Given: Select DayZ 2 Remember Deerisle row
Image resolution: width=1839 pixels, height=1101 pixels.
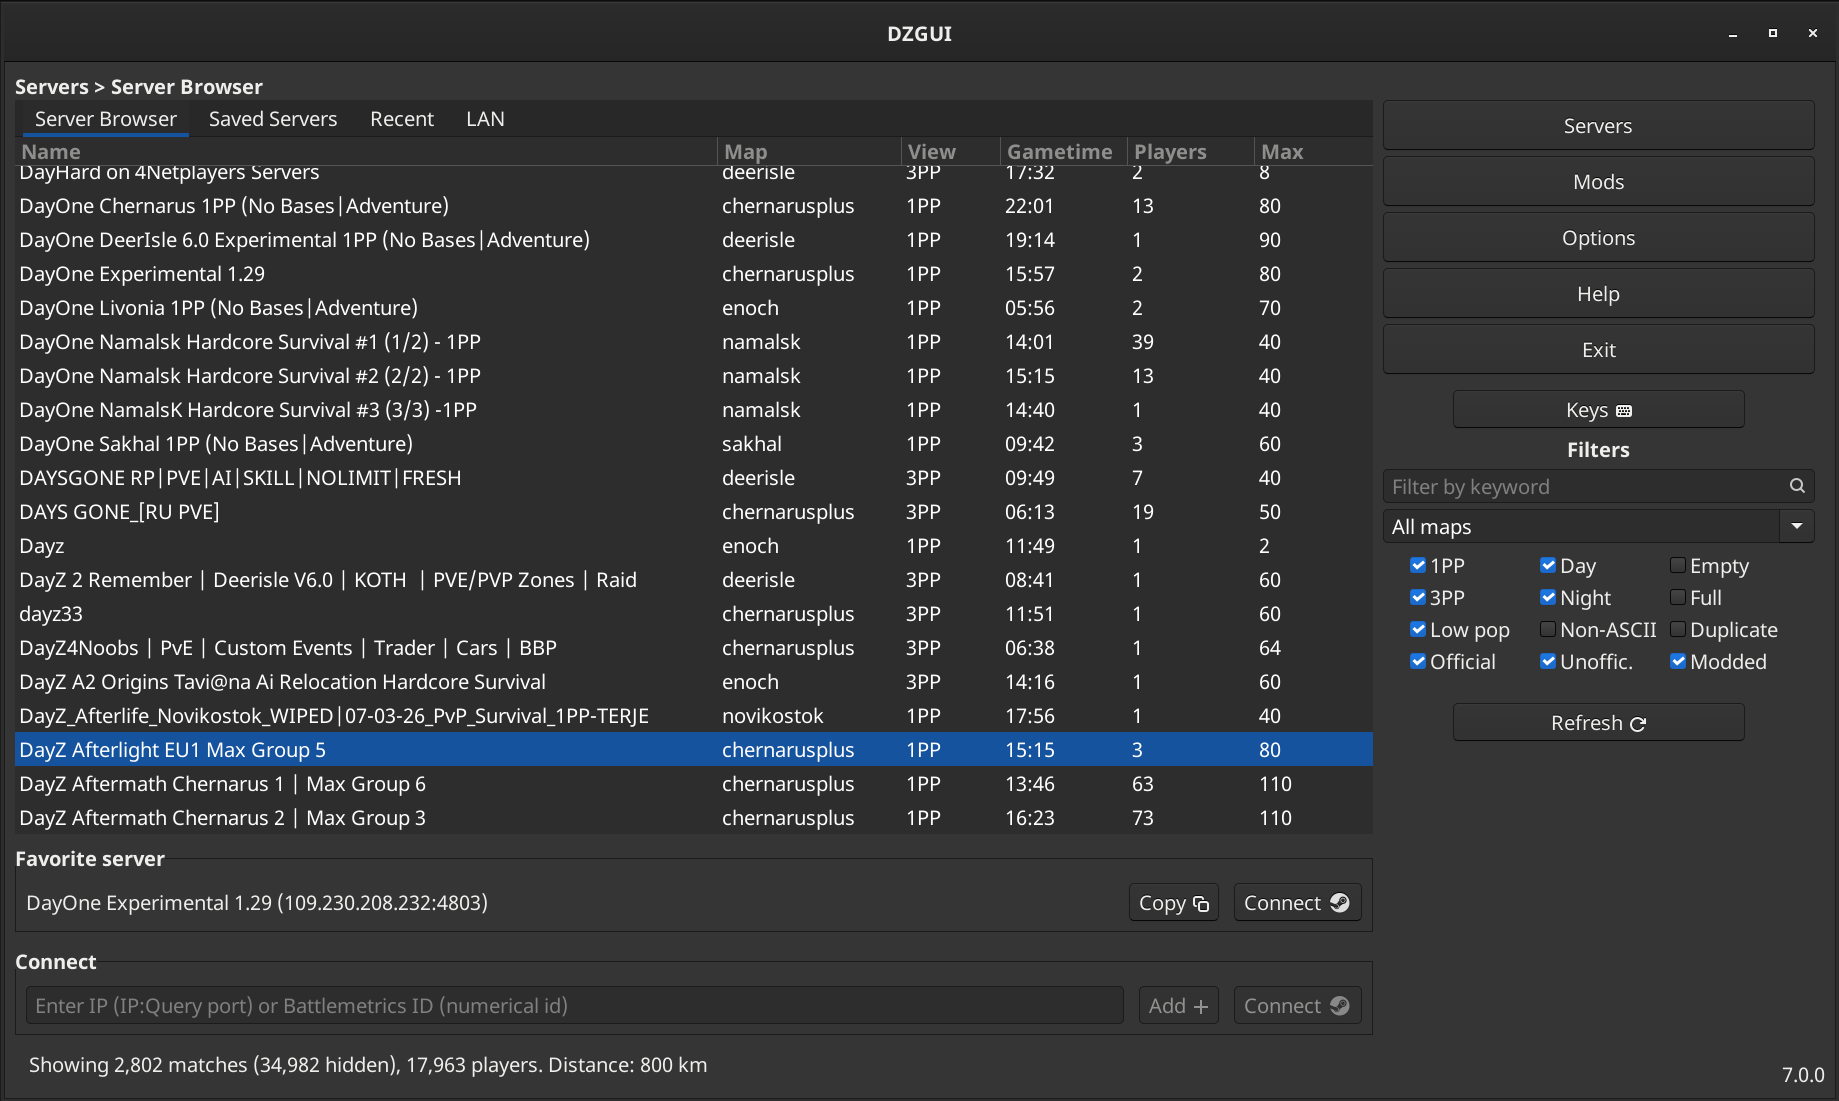Looking at the screenshot, I should [694, 580].
